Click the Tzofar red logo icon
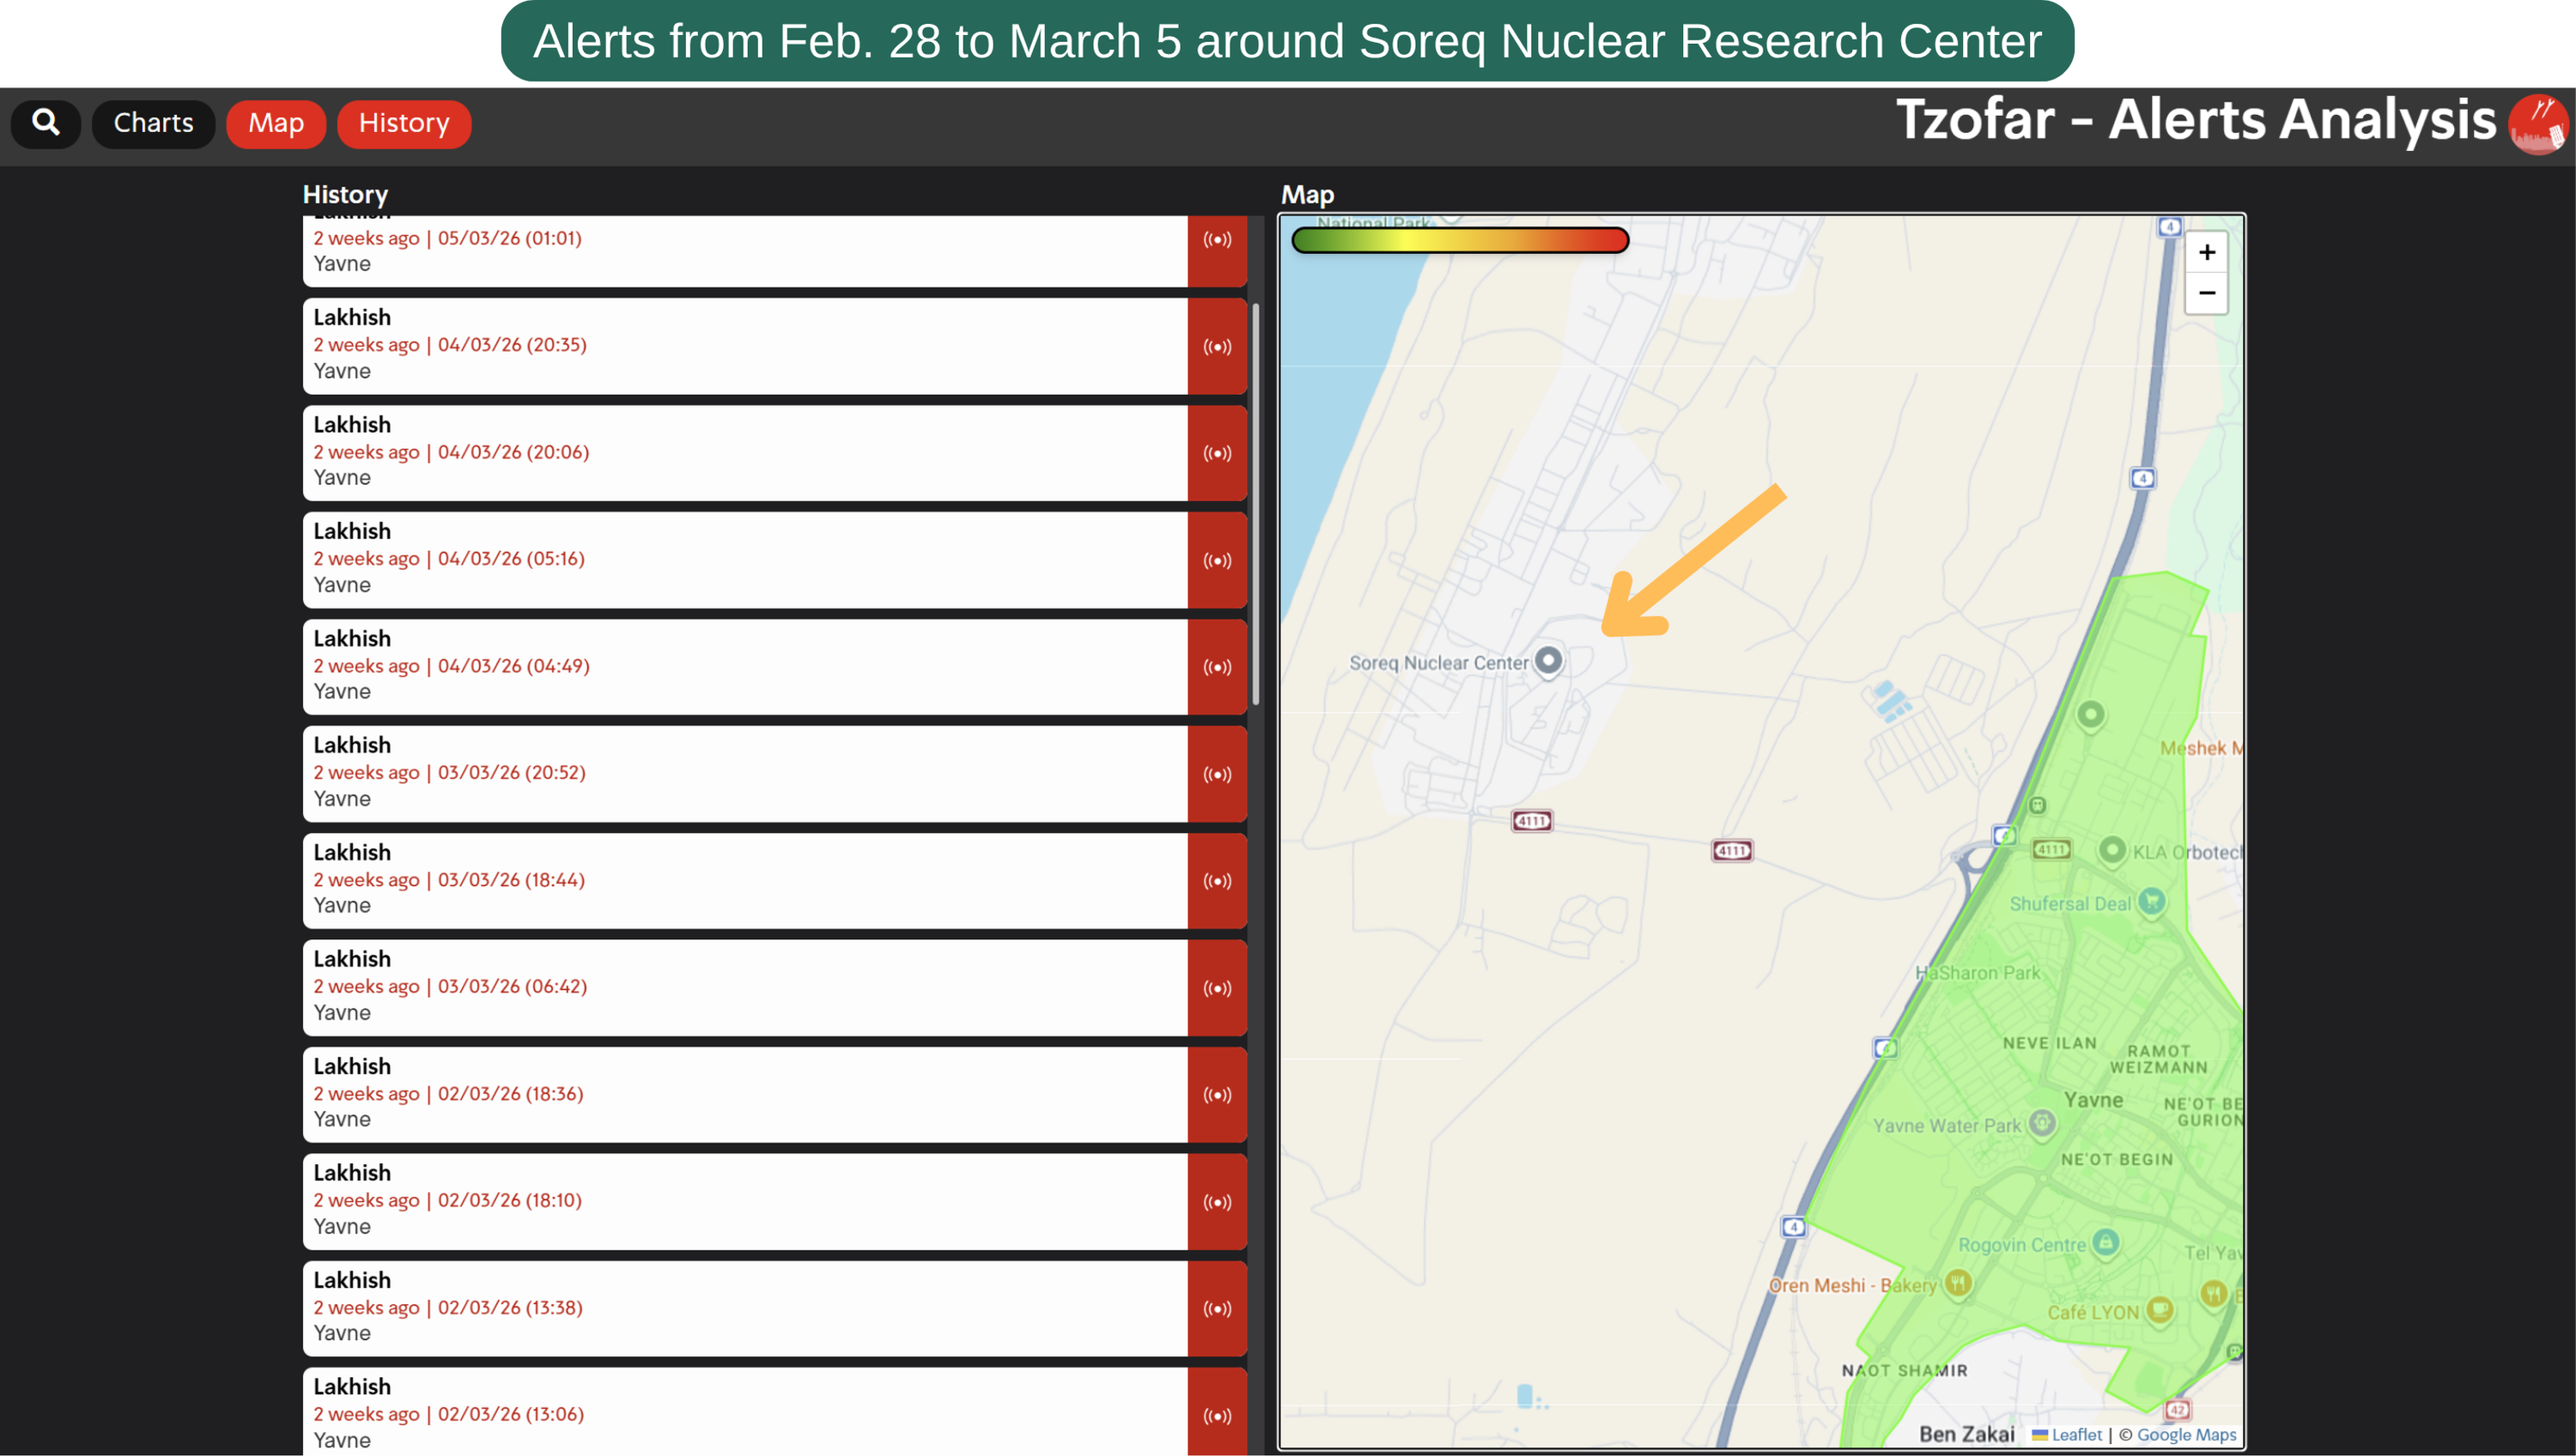The width and height of the screenshot is (2576, 1456). 2537,124
